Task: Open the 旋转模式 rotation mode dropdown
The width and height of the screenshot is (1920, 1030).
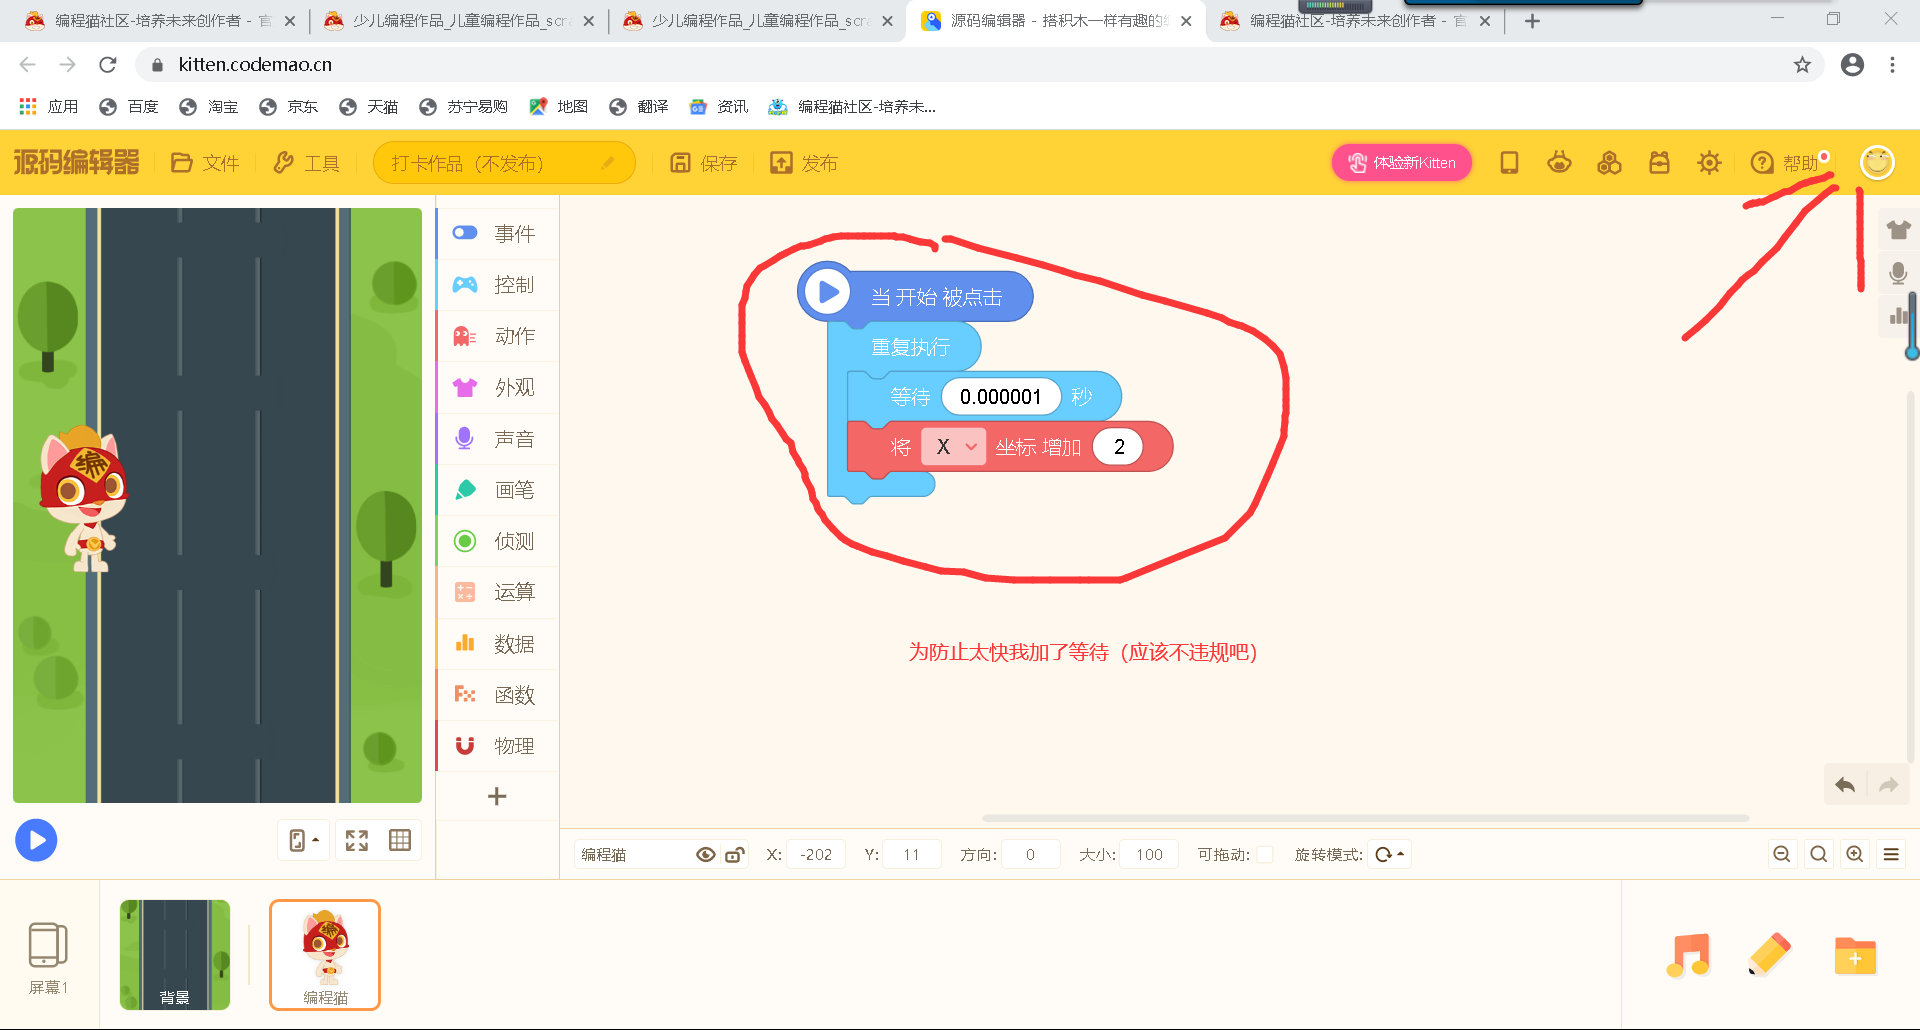Action: coord(1389,854)
